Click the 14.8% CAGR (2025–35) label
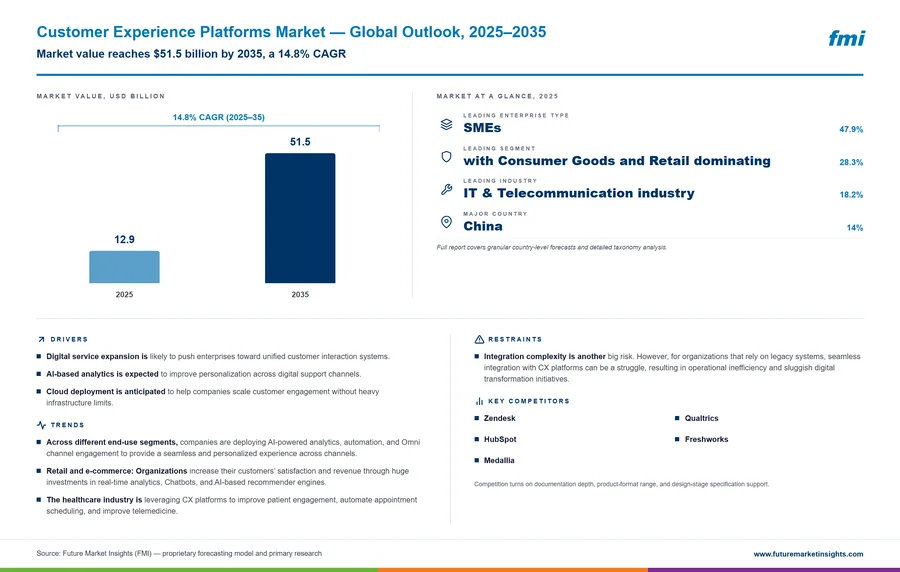The height and width of the screenshot is (572, 900). pos(219,117)
